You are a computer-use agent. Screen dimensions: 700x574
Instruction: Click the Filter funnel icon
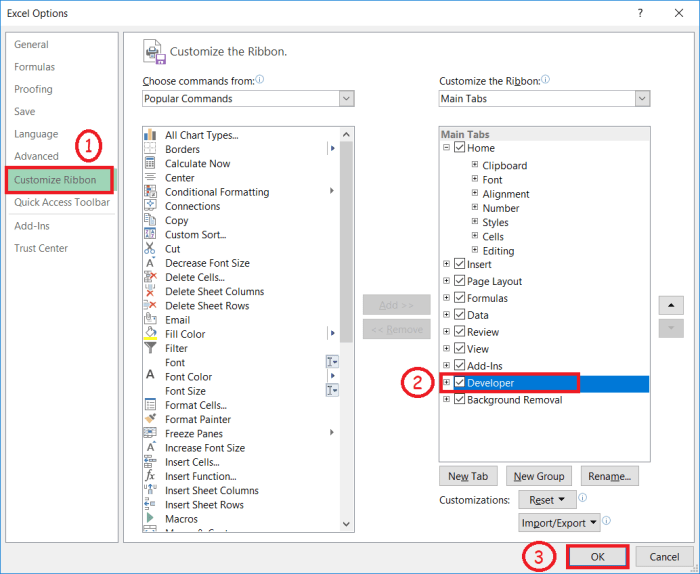(x=150, y=348)
